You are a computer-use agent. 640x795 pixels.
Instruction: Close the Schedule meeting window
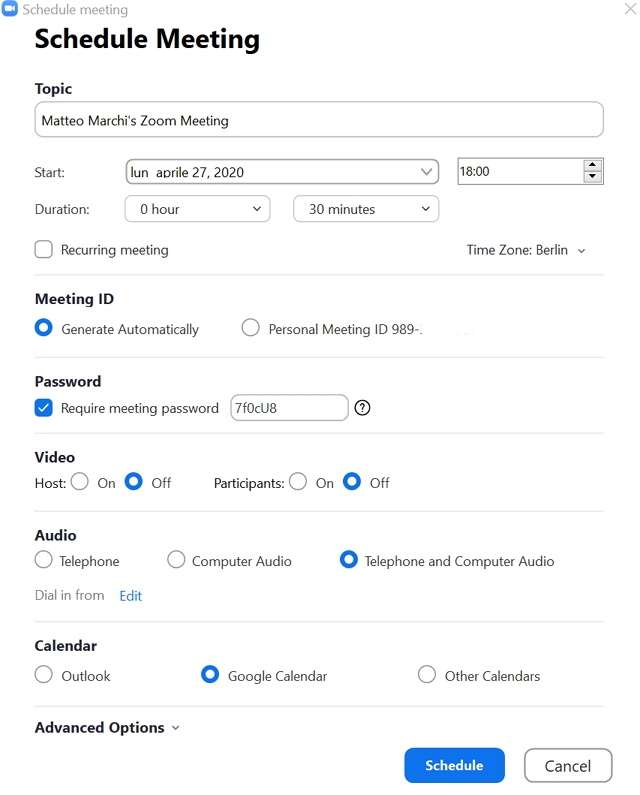(625, 9)
